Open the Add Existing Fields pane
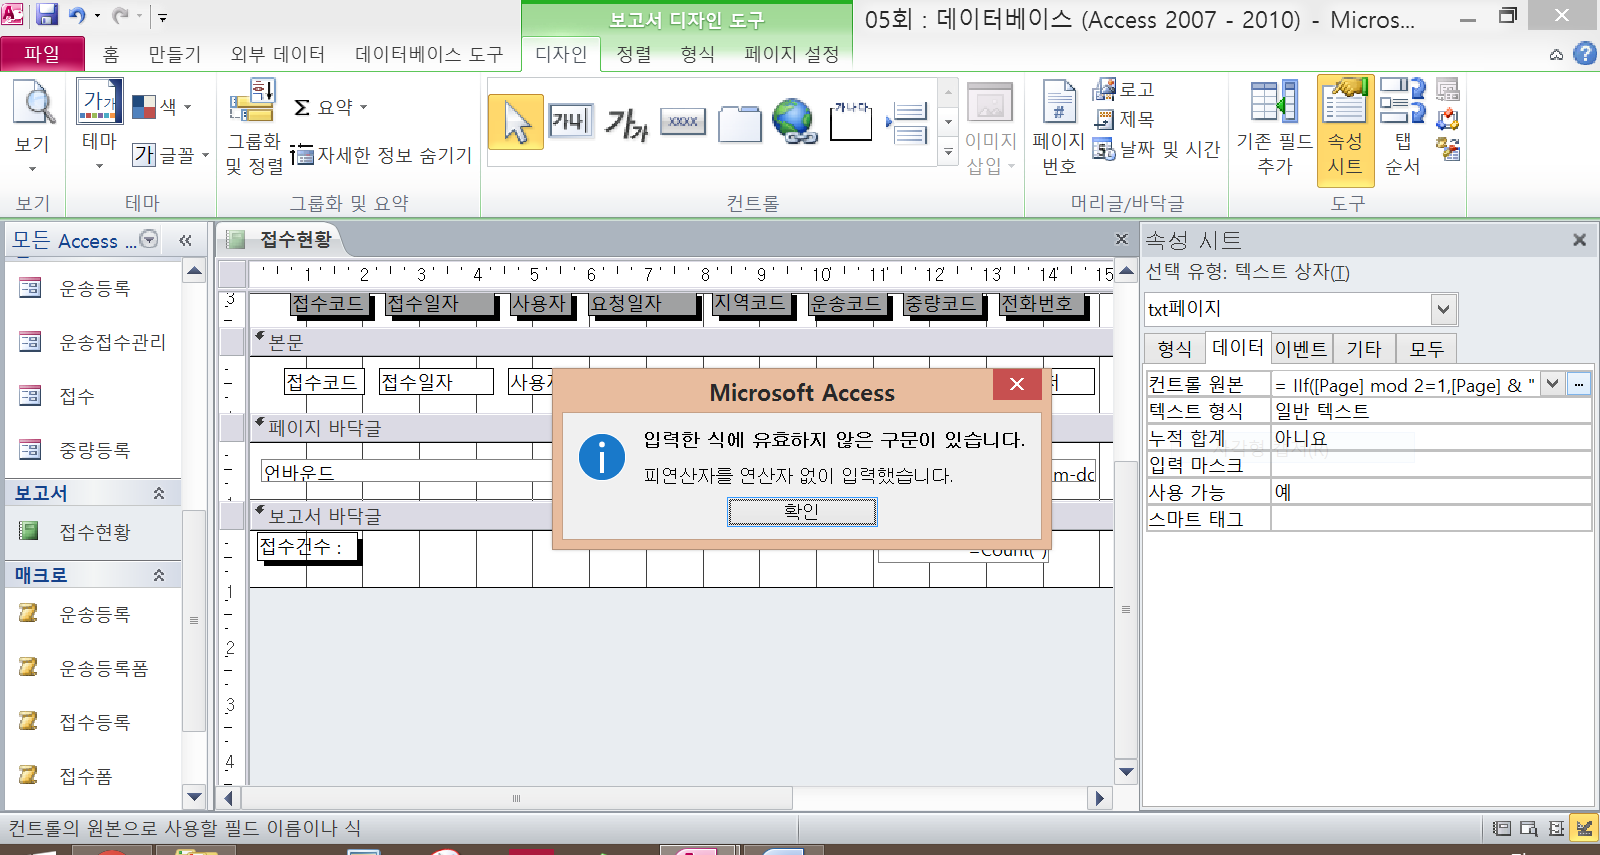Screen dimensions: 1600x855 [x=1274, y=127]
